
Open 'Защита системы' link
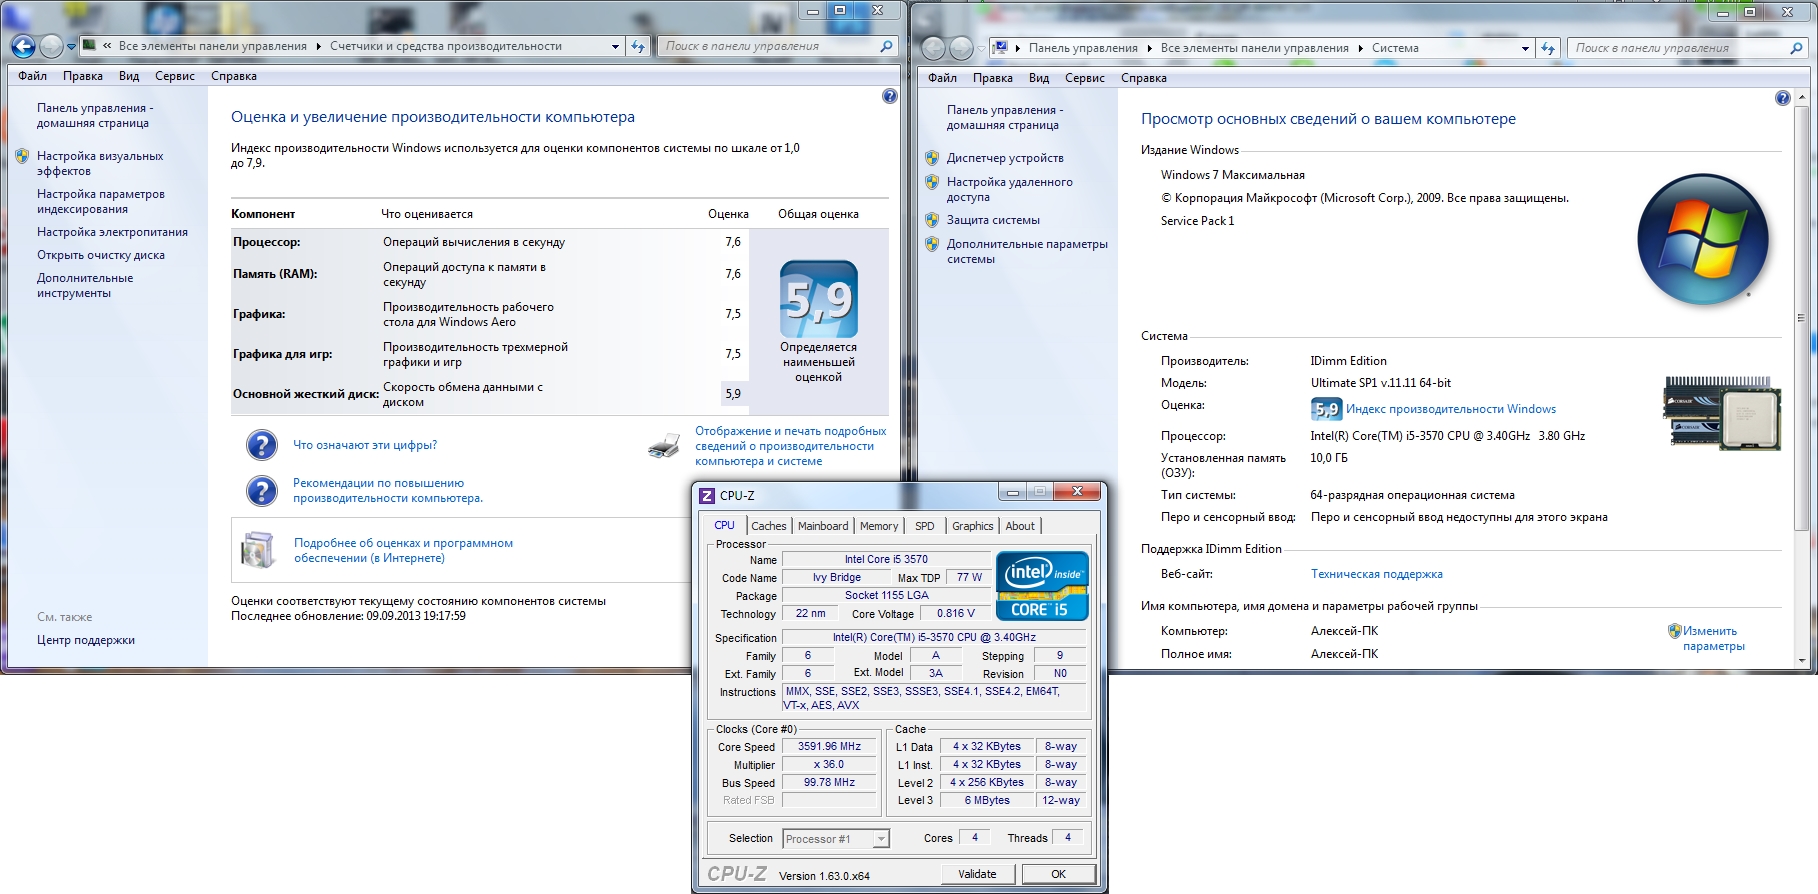[x=993, y=220]
